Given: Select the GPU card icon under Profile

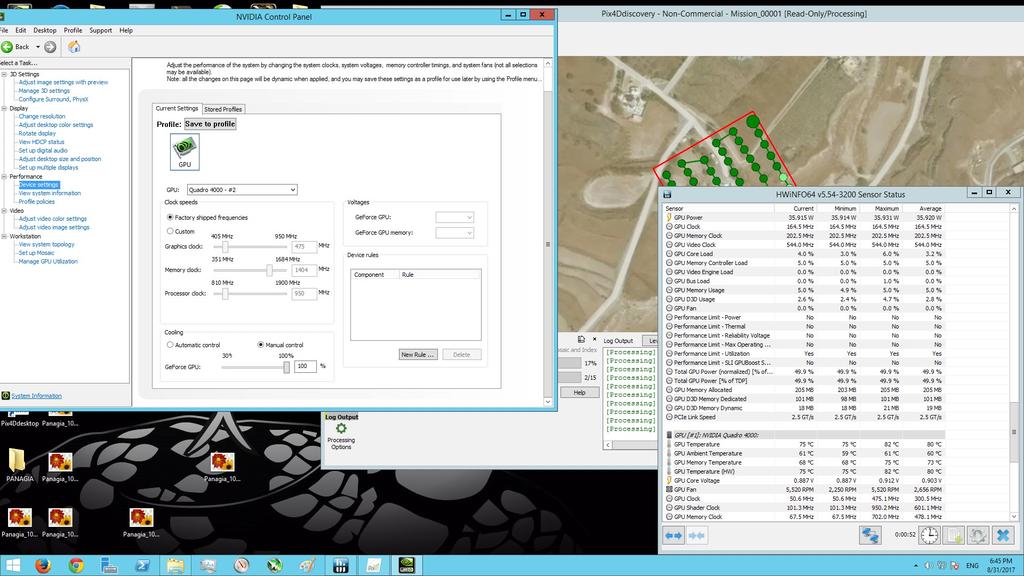Looking at the screenshot, I should pyautogui.click(x=185, y=152).
